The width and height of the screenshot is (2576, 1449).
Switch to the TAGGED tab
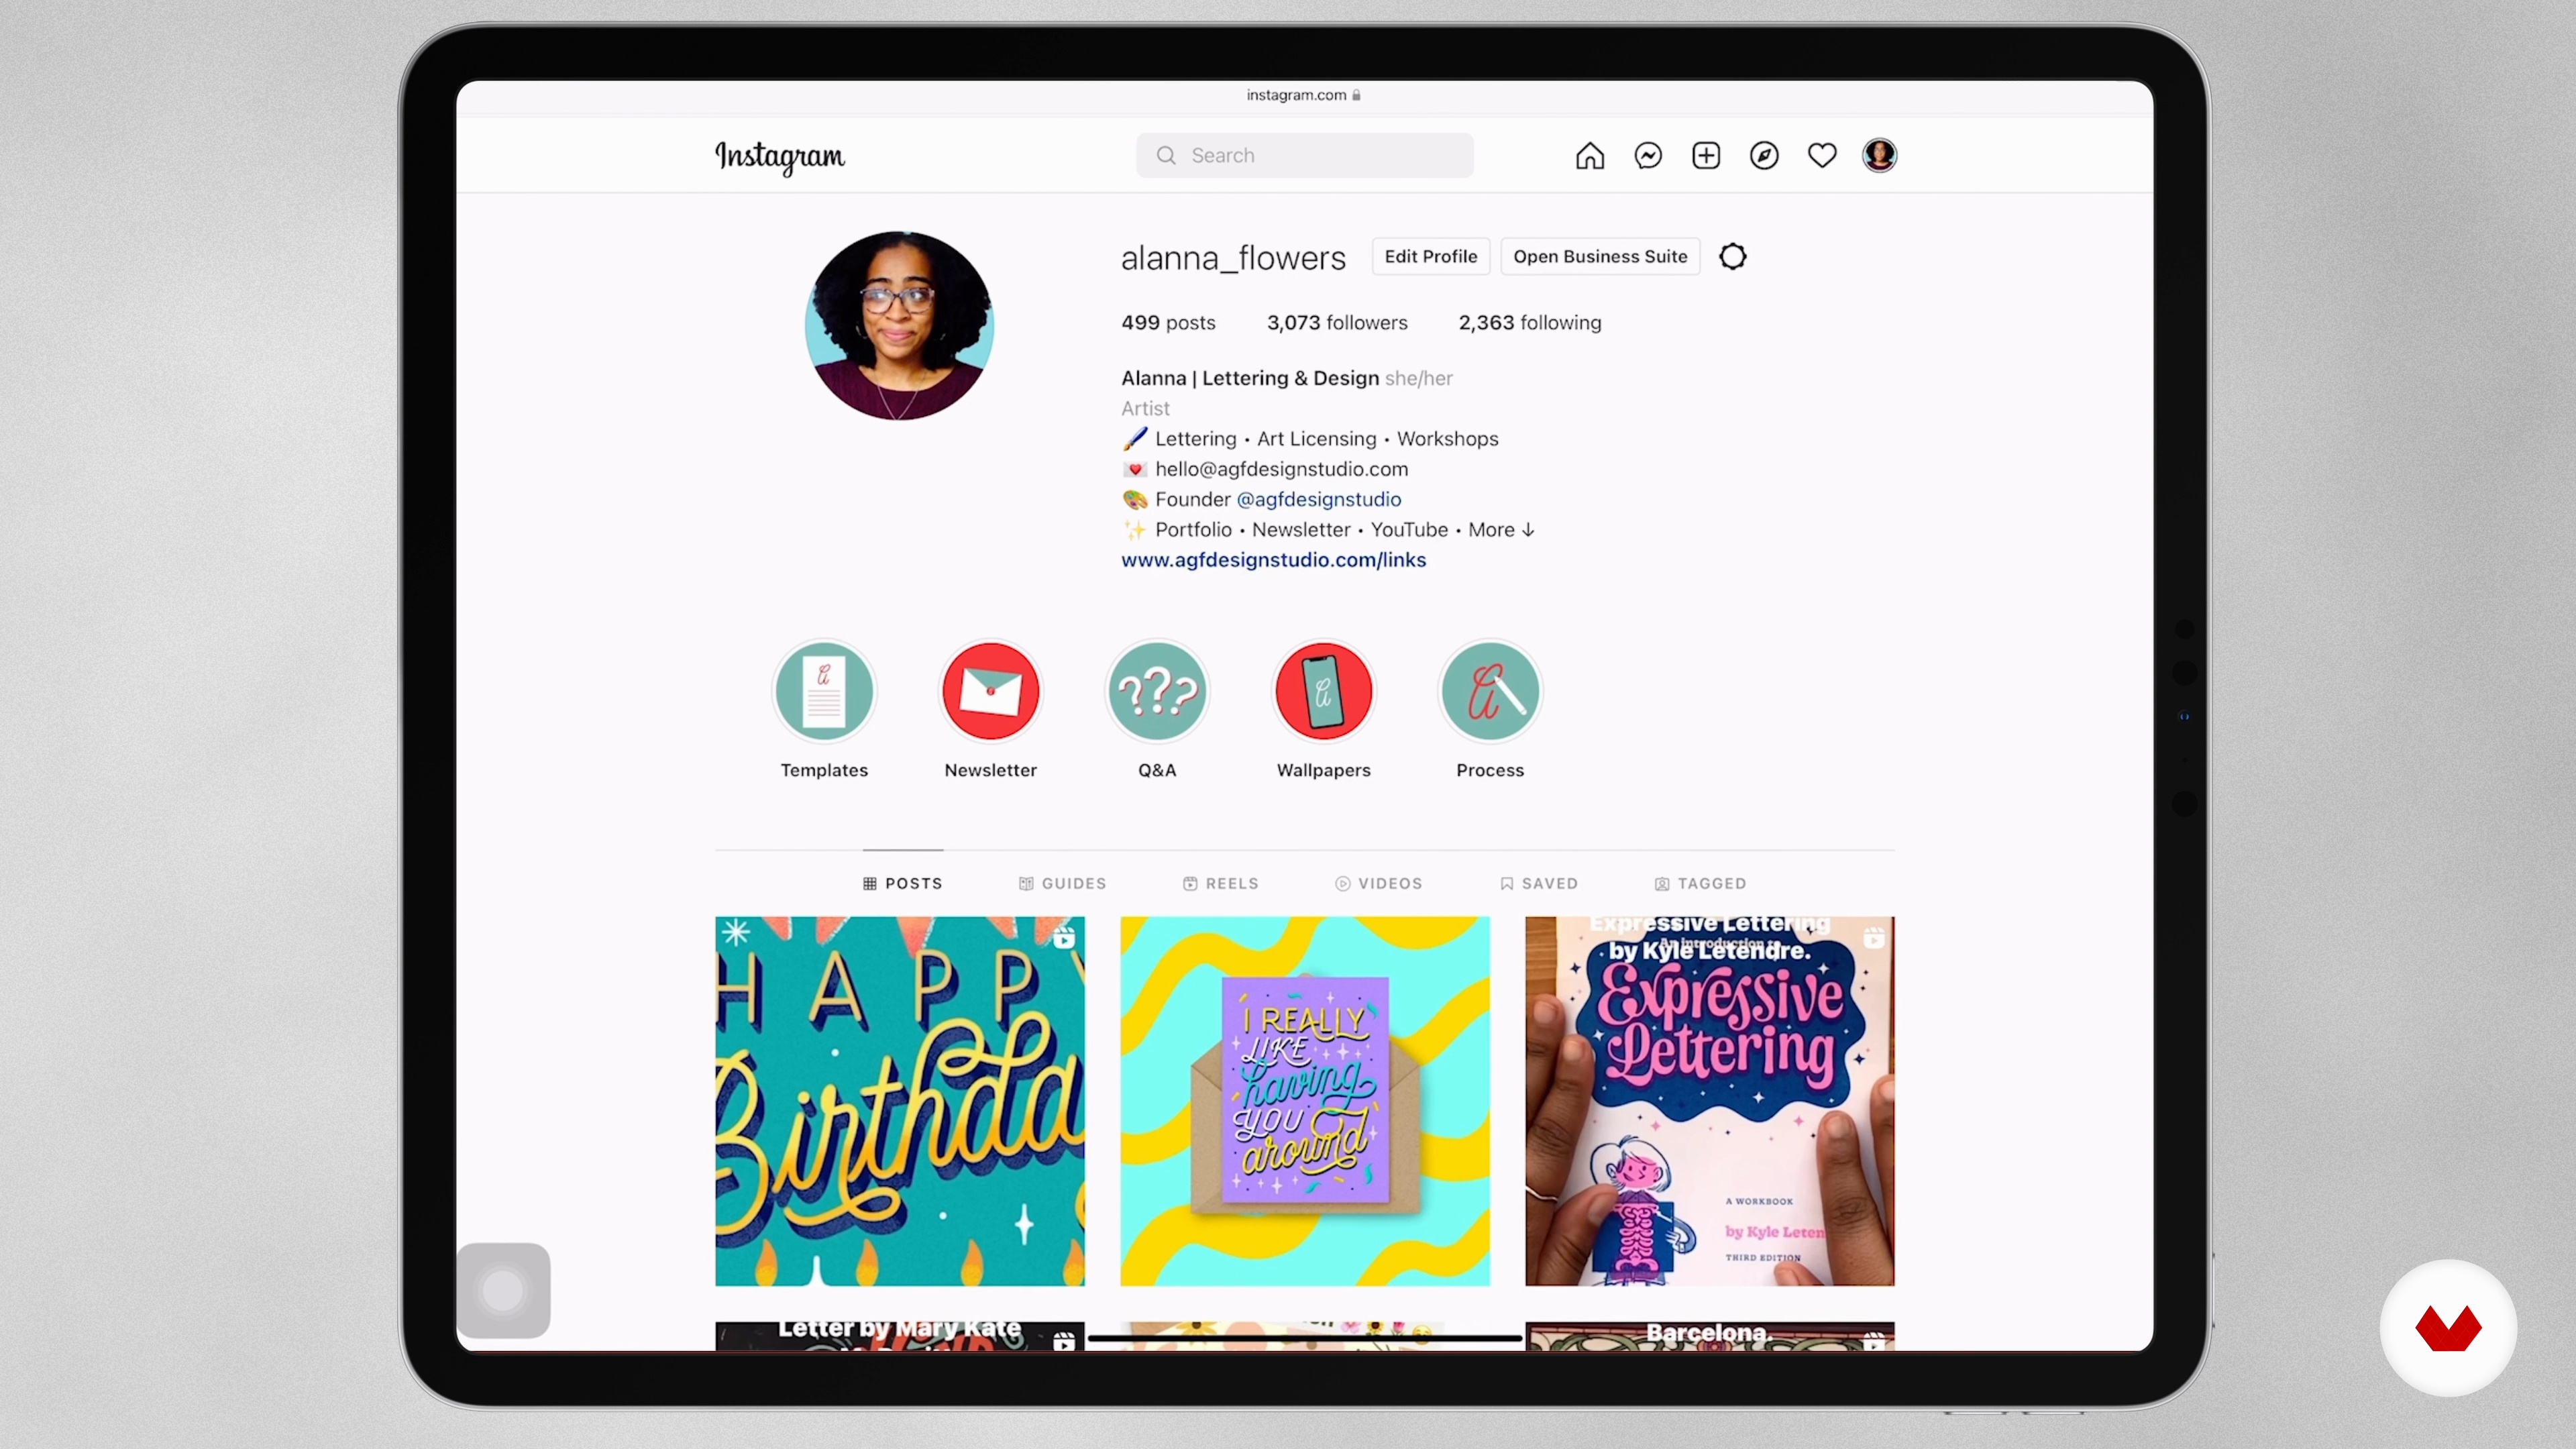click(x=1700, y=884)
